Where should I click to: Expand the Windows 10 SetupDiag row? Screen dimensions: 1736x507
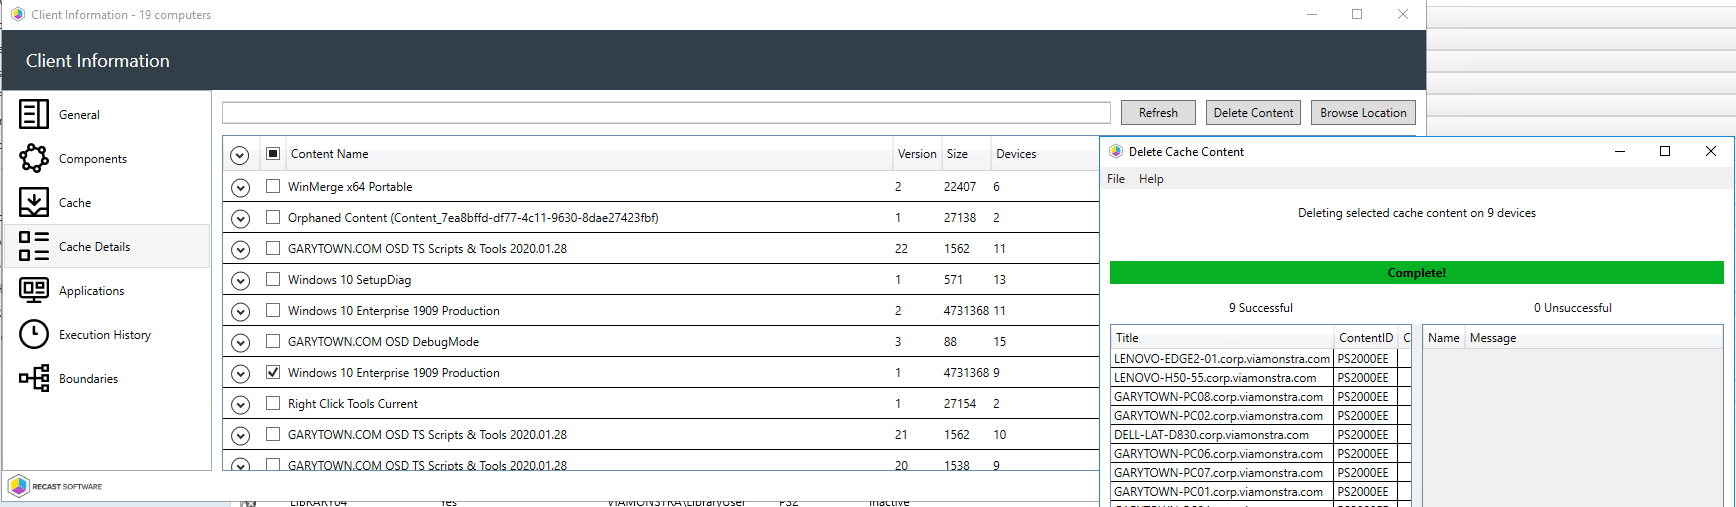pyautogui.click(x=239, y=280)
